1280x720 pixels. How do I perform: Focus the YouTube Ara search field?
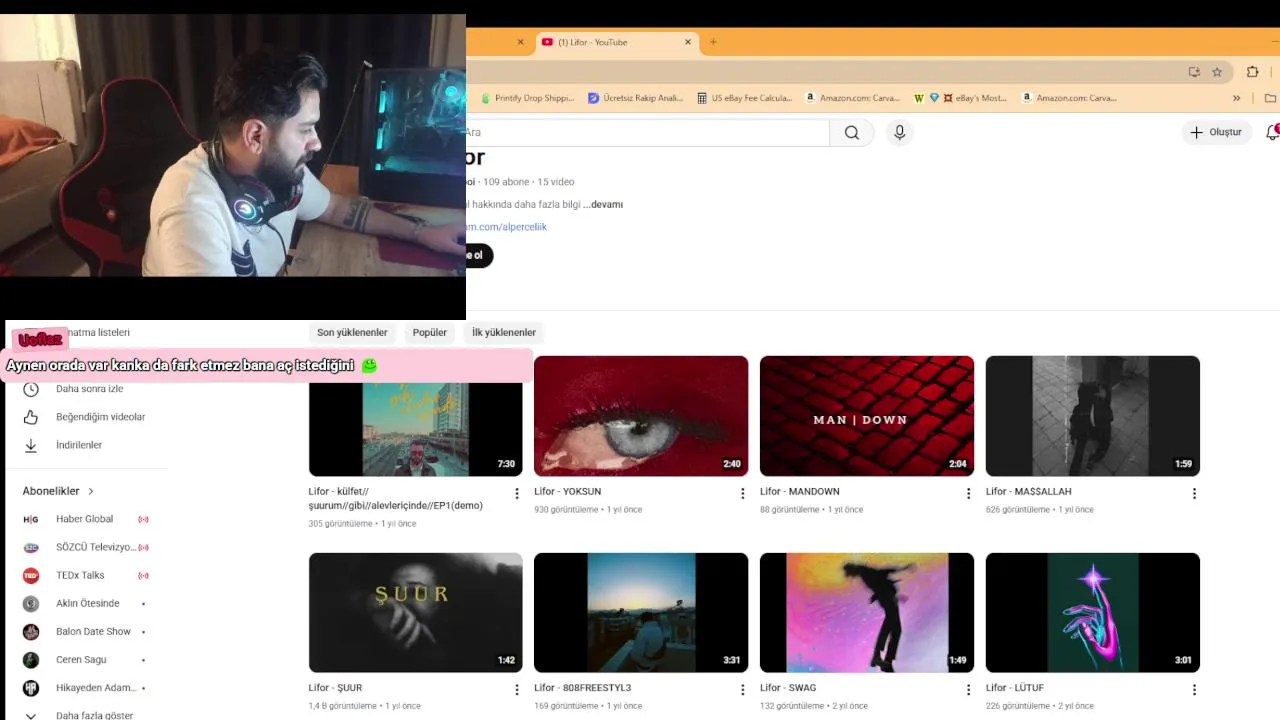(x=647, y=132)
